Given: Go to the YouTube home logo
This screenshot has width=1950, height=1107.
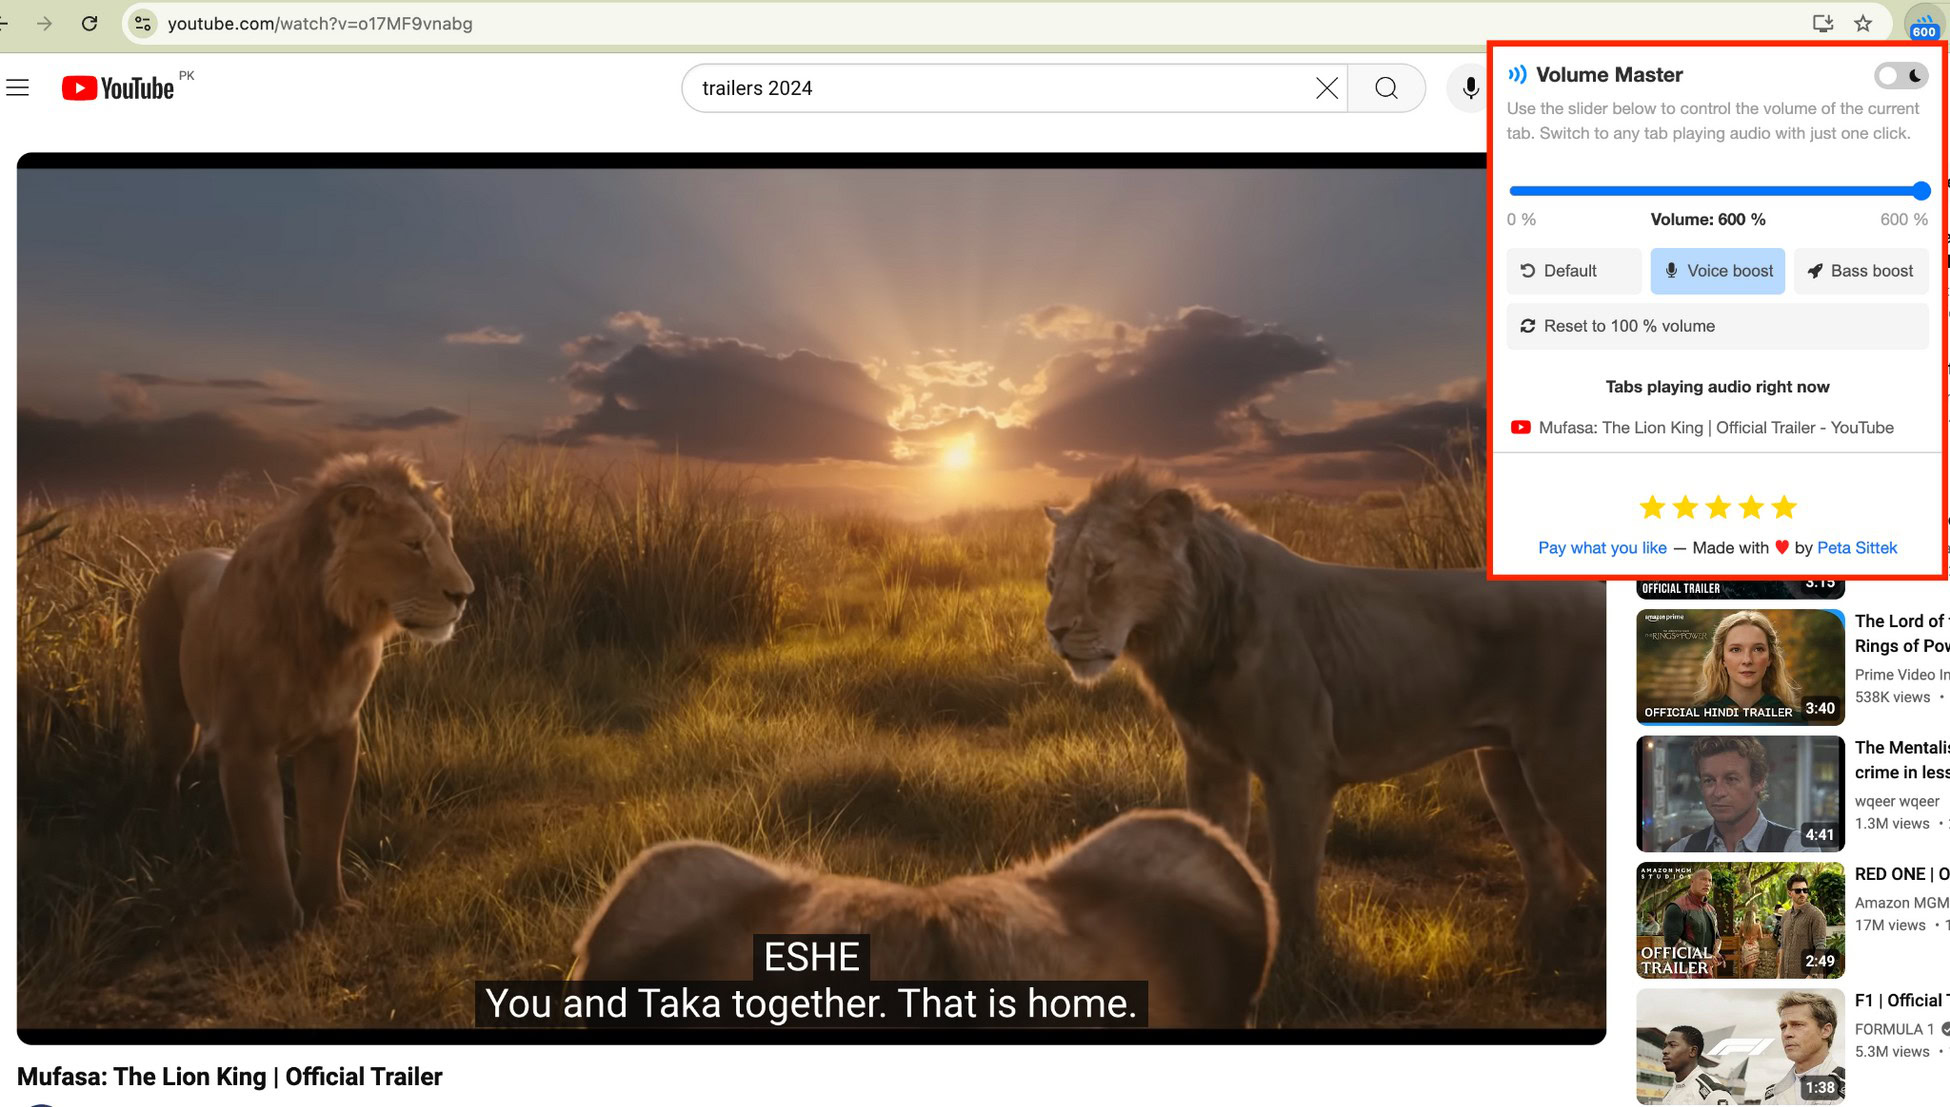Looking at the screenshot, I should (x=118, y=88).
